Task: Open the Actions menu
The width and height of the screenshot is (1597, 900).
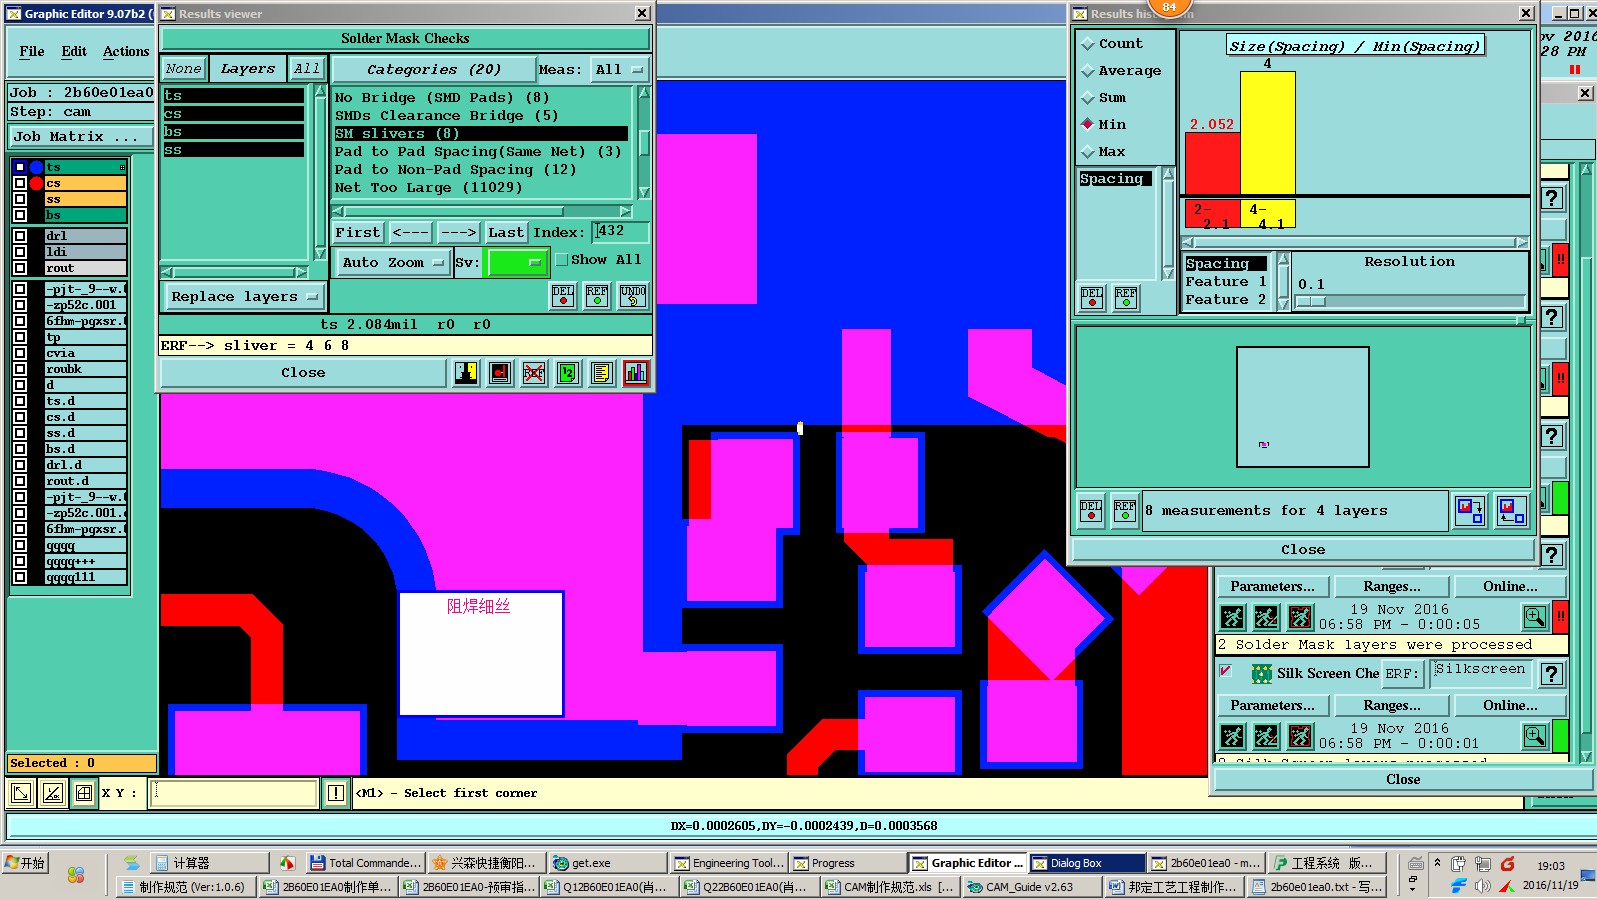Action: [126, 52]
